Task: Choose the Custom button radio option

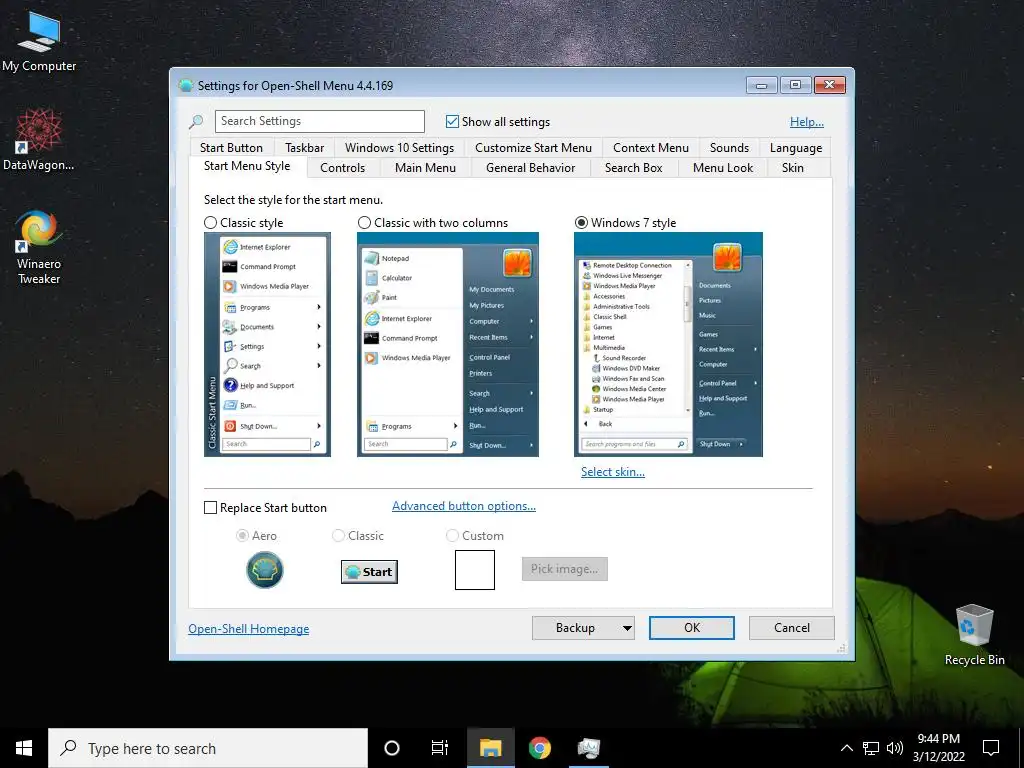Action: tap(452, 536)
